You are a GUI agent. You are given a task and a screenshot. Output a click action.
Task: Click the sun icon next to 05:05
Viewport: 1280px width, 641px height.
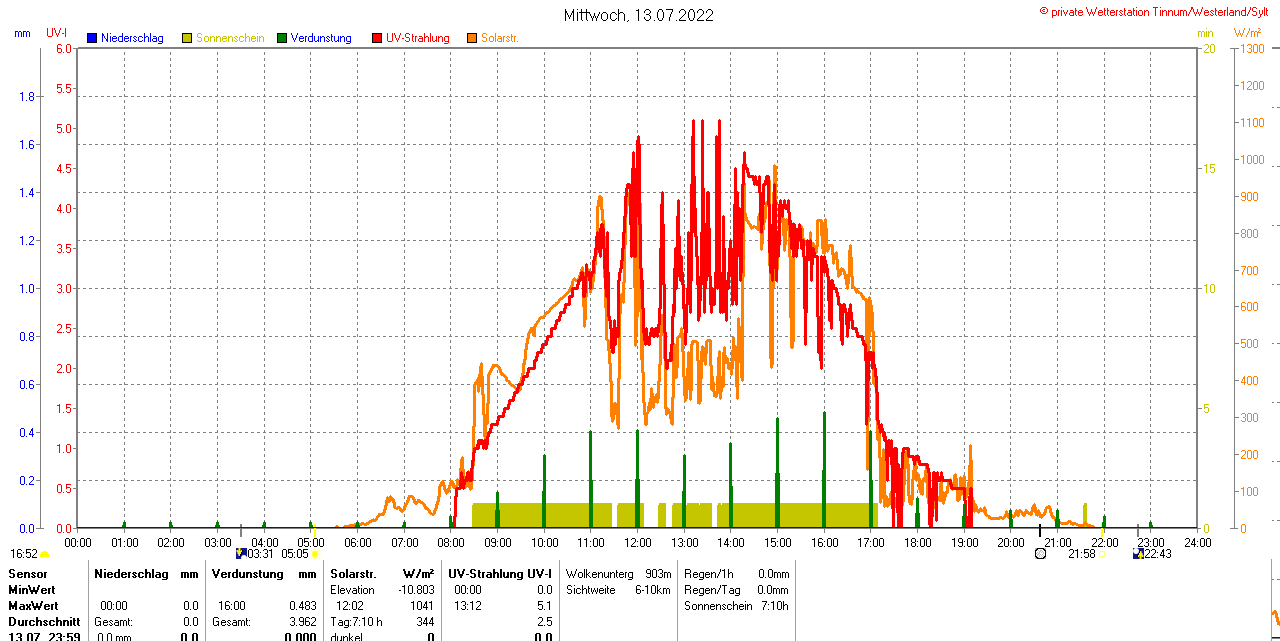(315, 553)
